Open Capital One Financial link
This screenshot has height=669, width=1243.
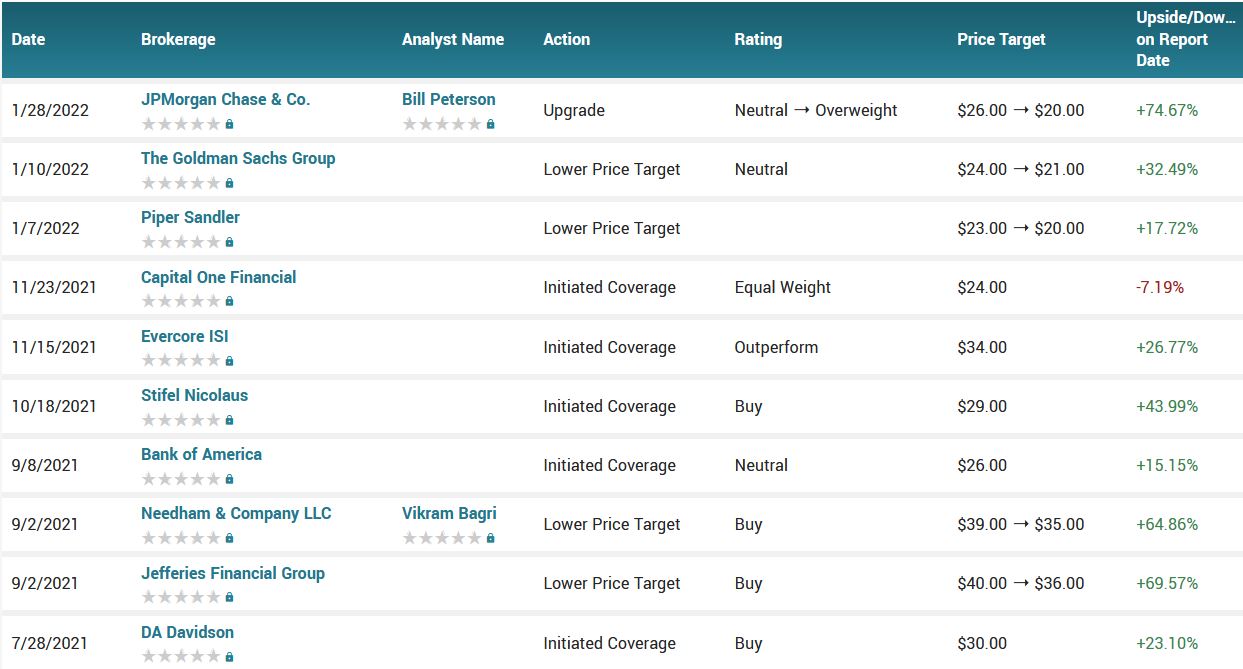pyautogui.click(x=219, y=277)
